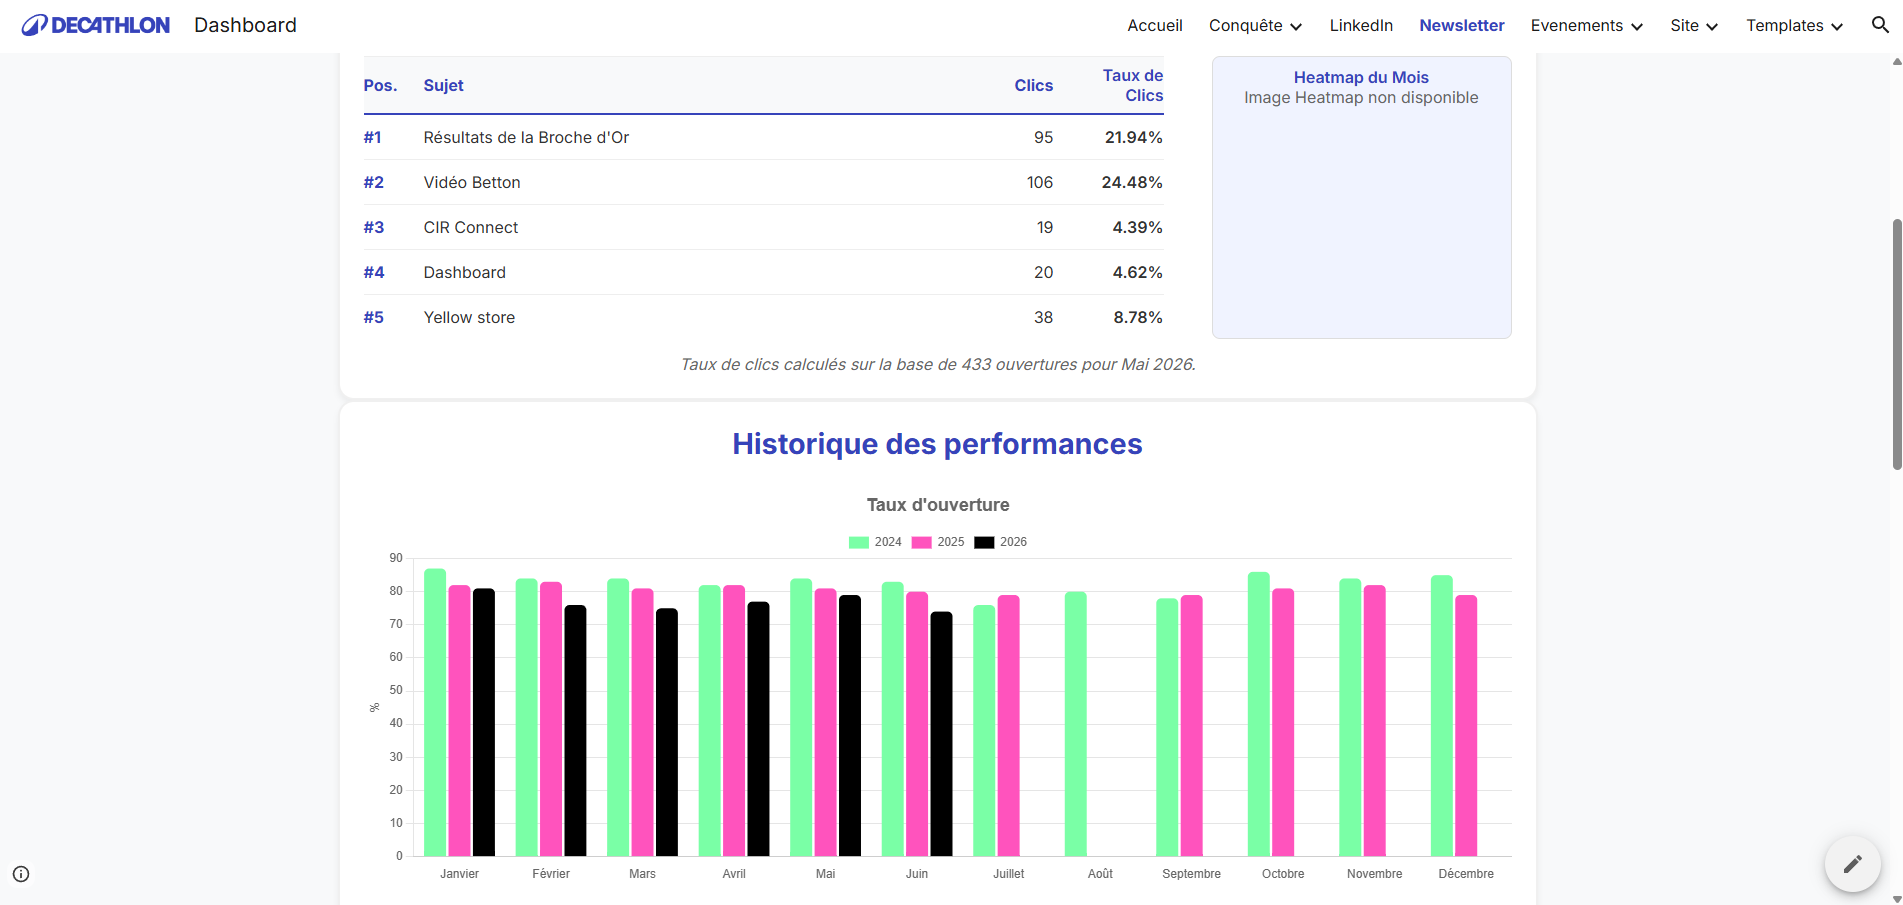Select the 'Vidéo Betton' row
1903x905 pixels.
763,183
